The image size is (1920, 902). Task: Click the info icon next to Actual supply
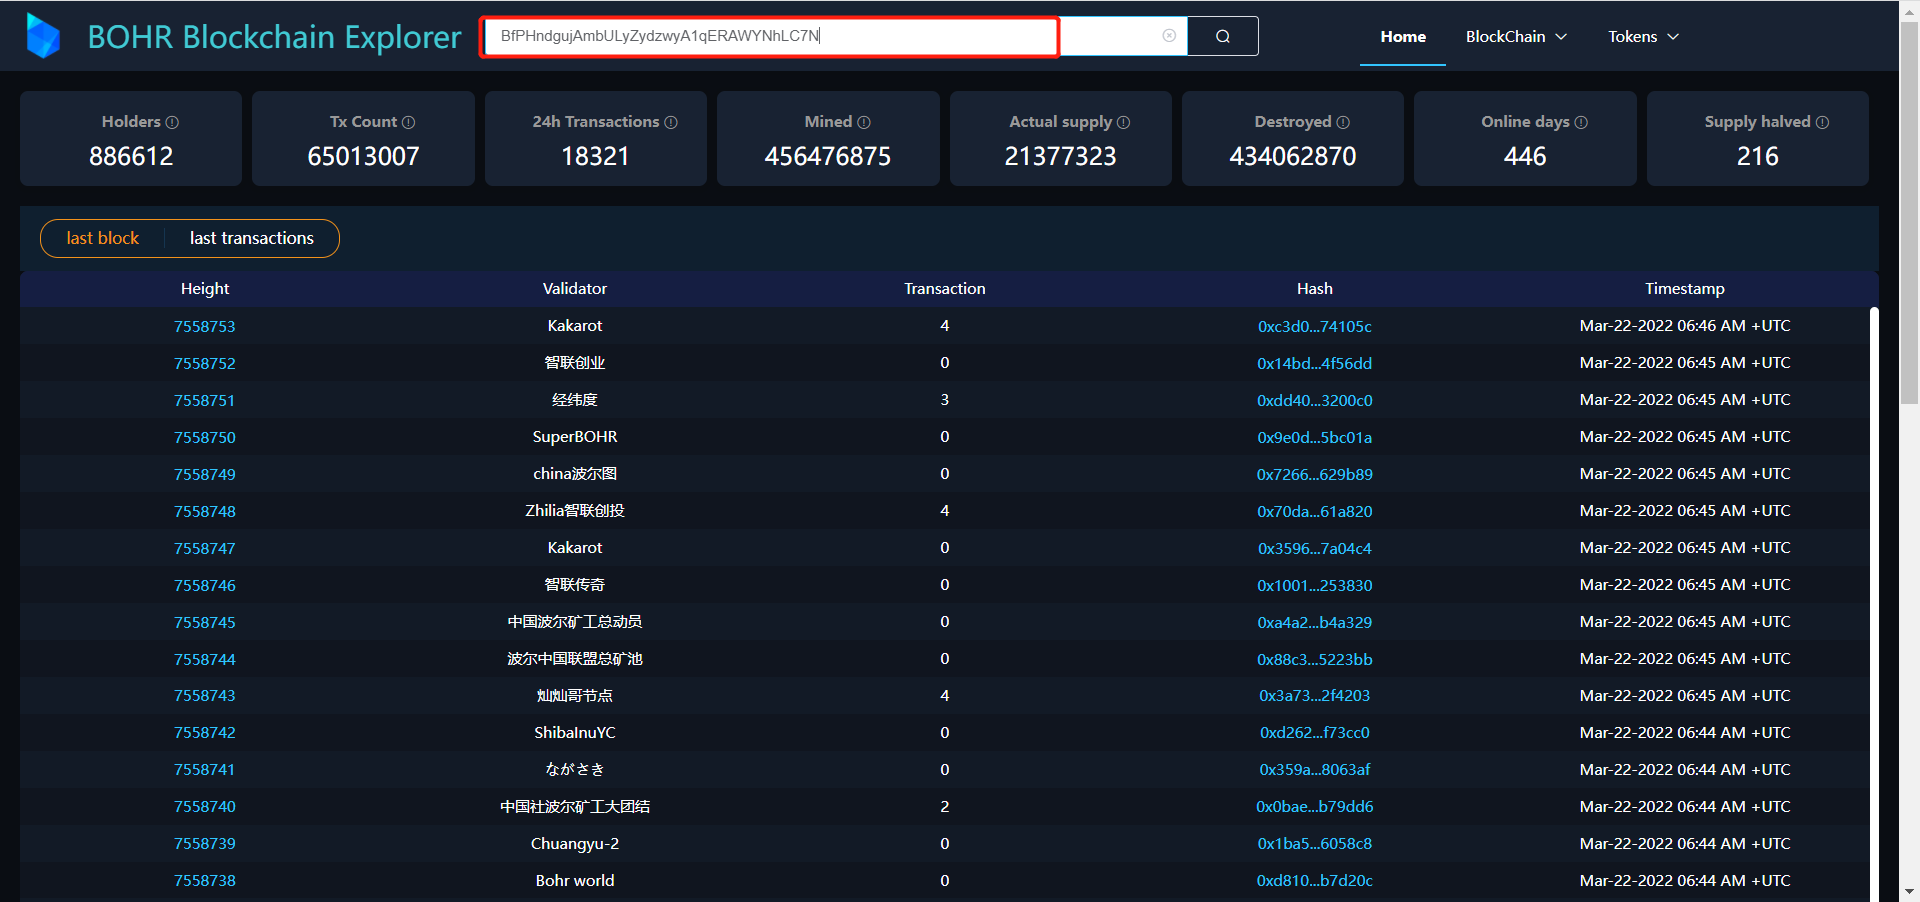1123,122
